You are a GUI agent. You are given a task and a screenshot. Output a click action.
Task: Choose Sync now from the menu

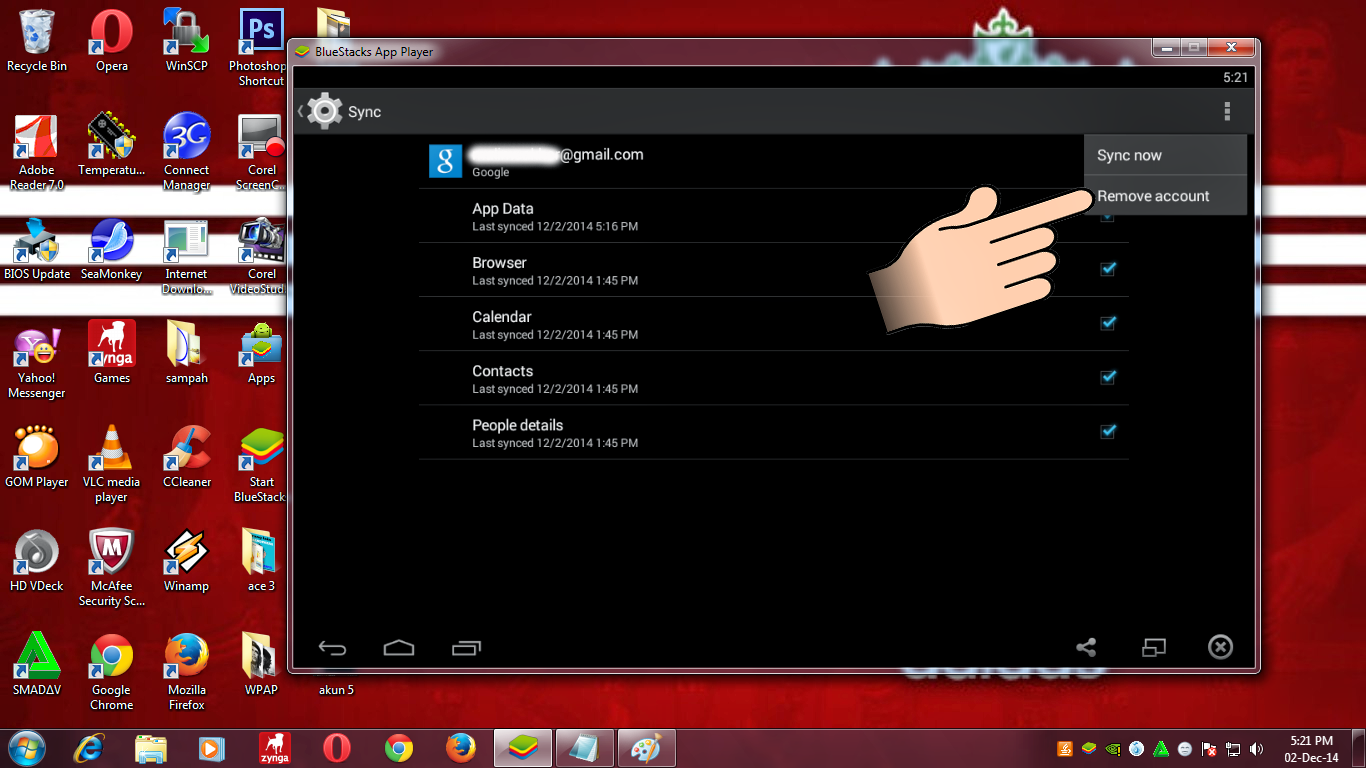click(1165, 155)
